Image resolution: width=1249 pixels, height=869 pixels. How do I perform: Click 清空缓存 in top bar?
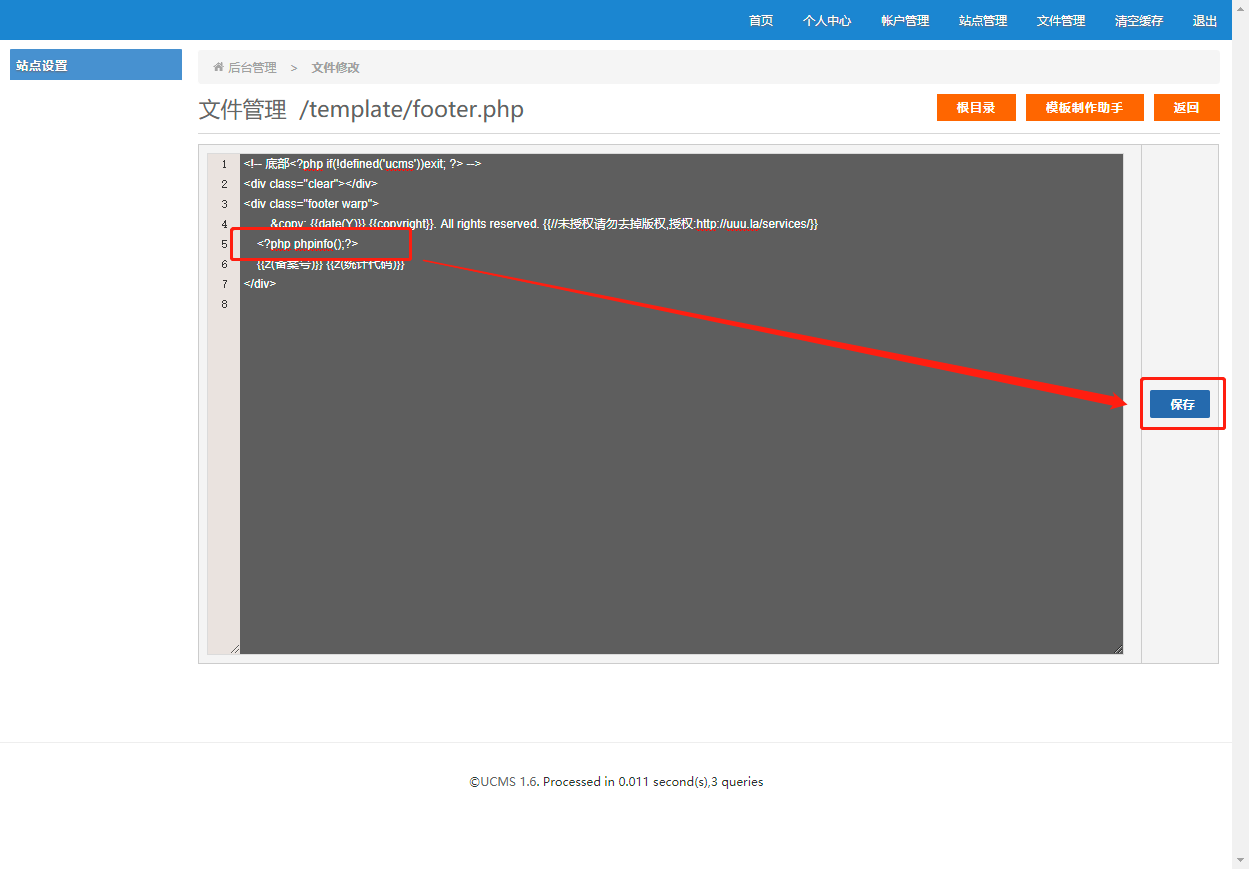point(1139,20)
